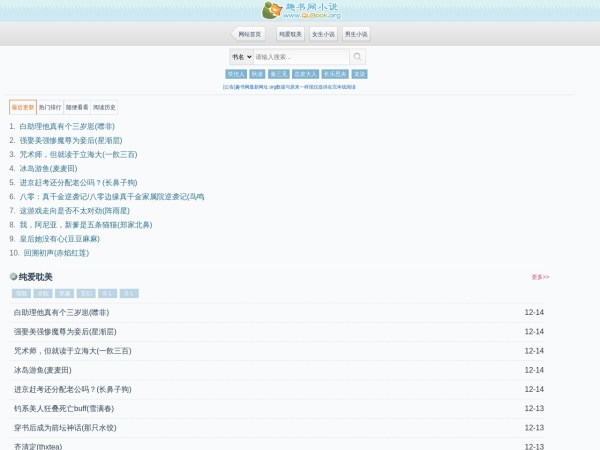Open 白助理他真有个三岁崽 in ranked list
600x450 pixels.
(66, 127)
